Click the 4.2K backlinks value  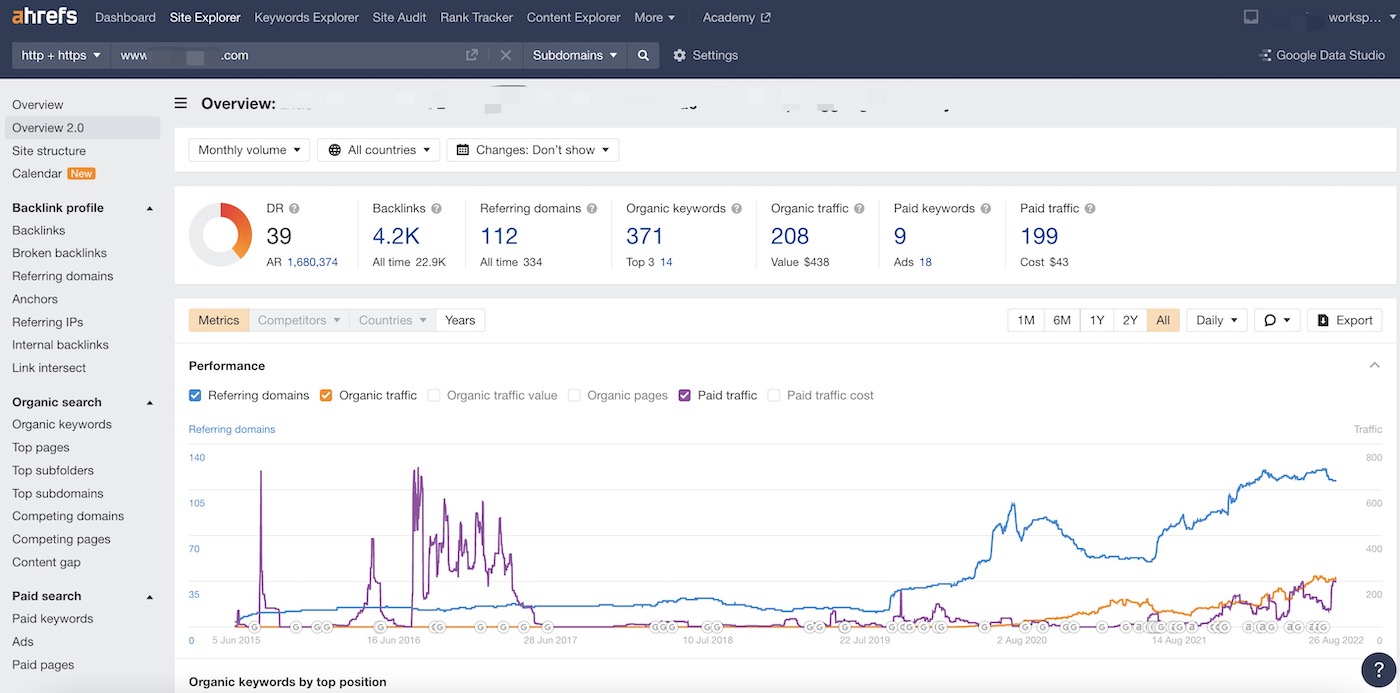[x=394, y=236]
